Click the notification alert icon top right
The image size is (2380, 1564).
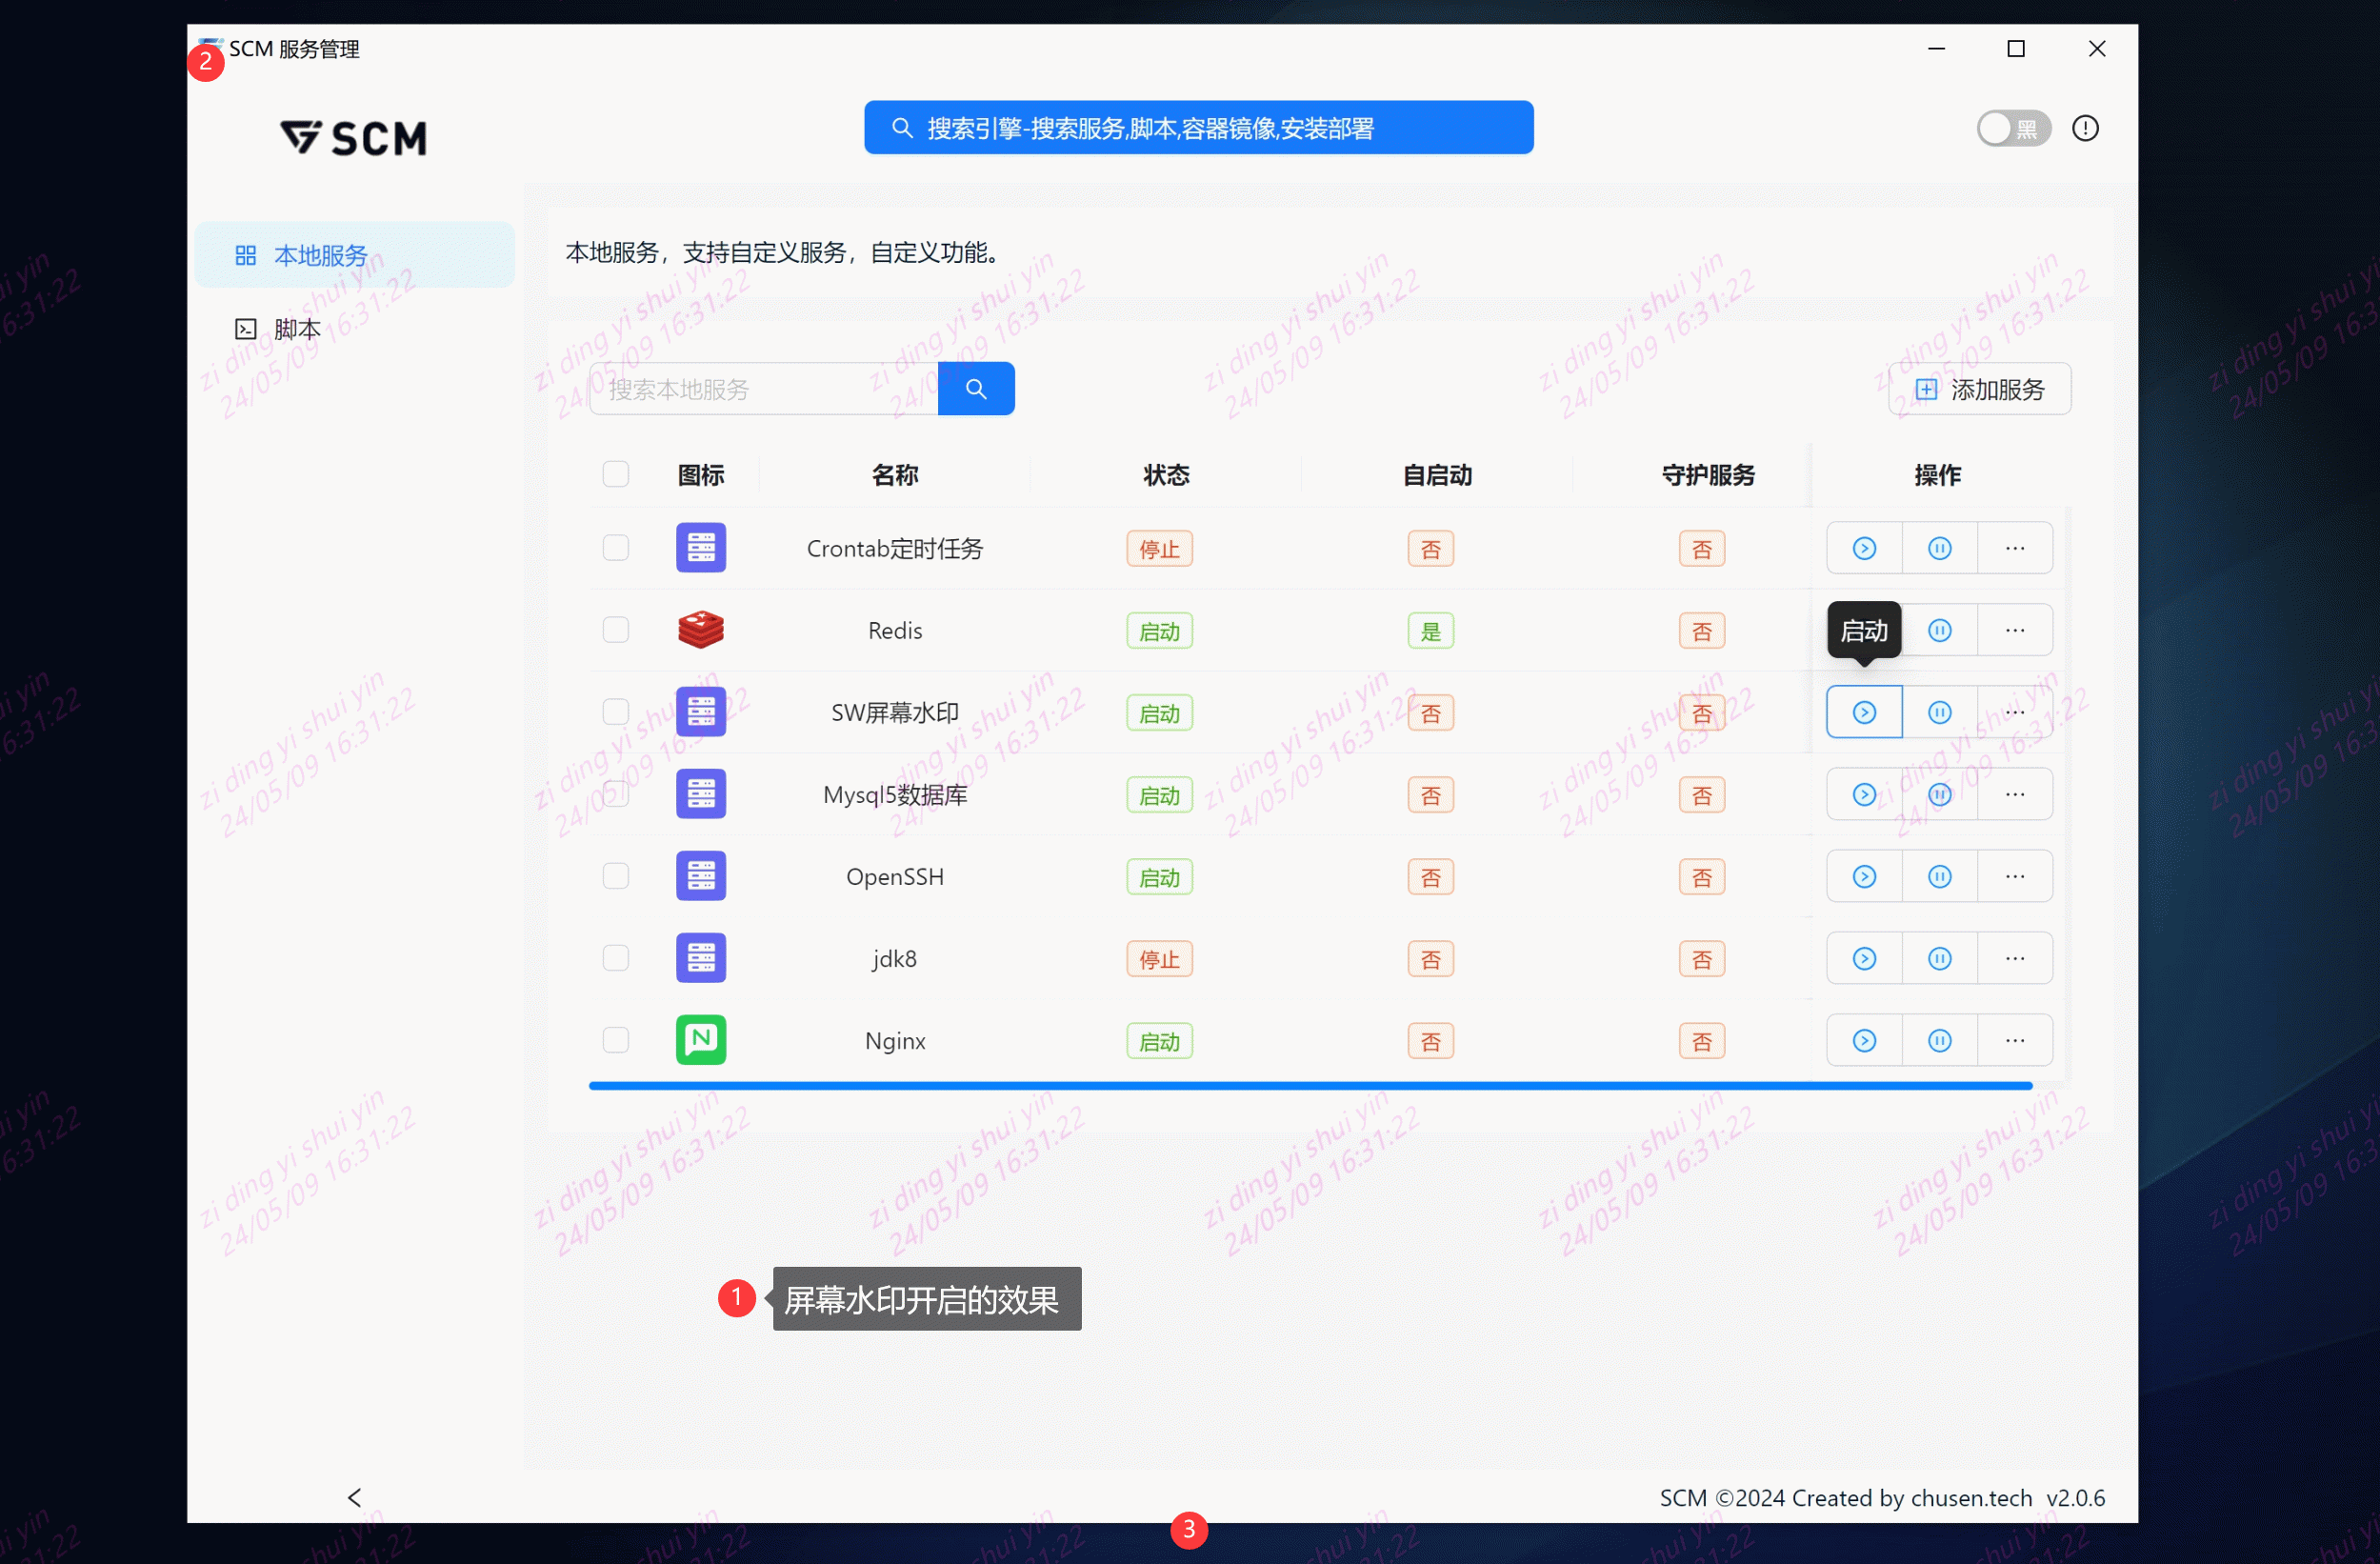[2086, 127]
